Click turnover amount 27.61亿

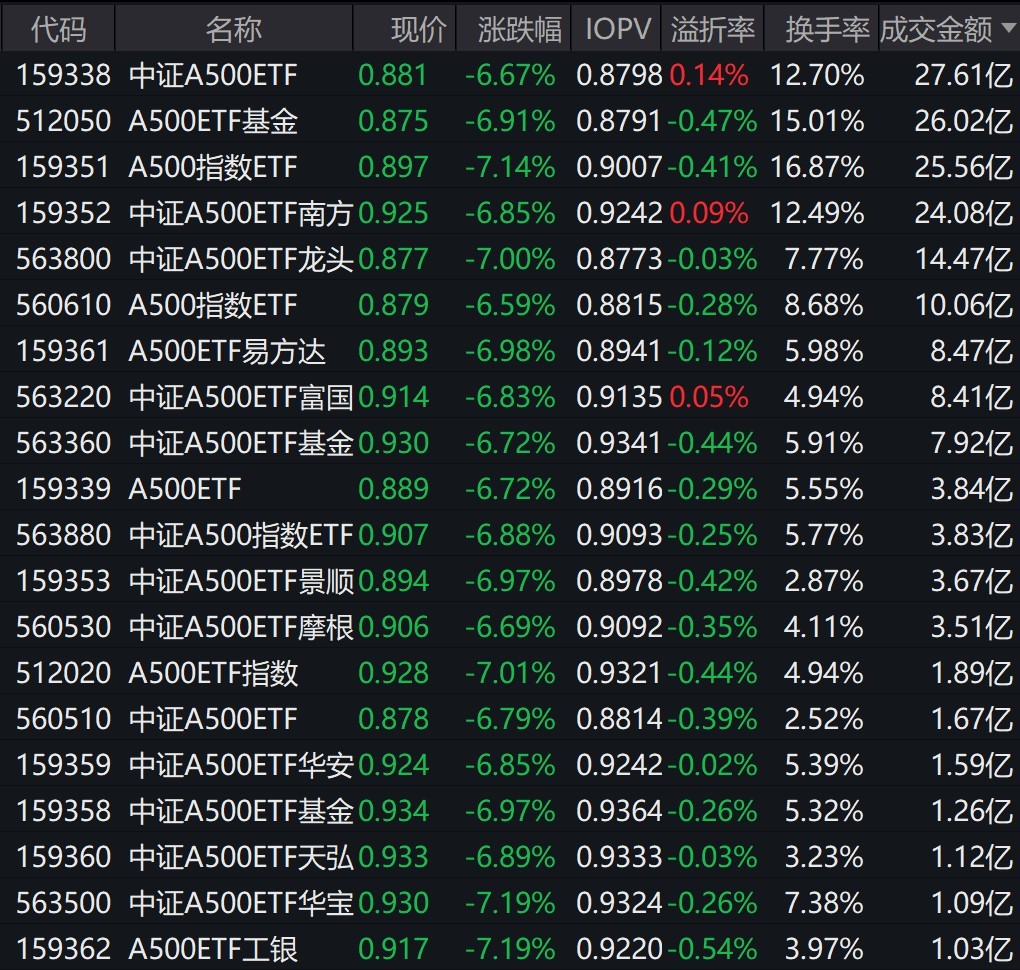(963, 75)
